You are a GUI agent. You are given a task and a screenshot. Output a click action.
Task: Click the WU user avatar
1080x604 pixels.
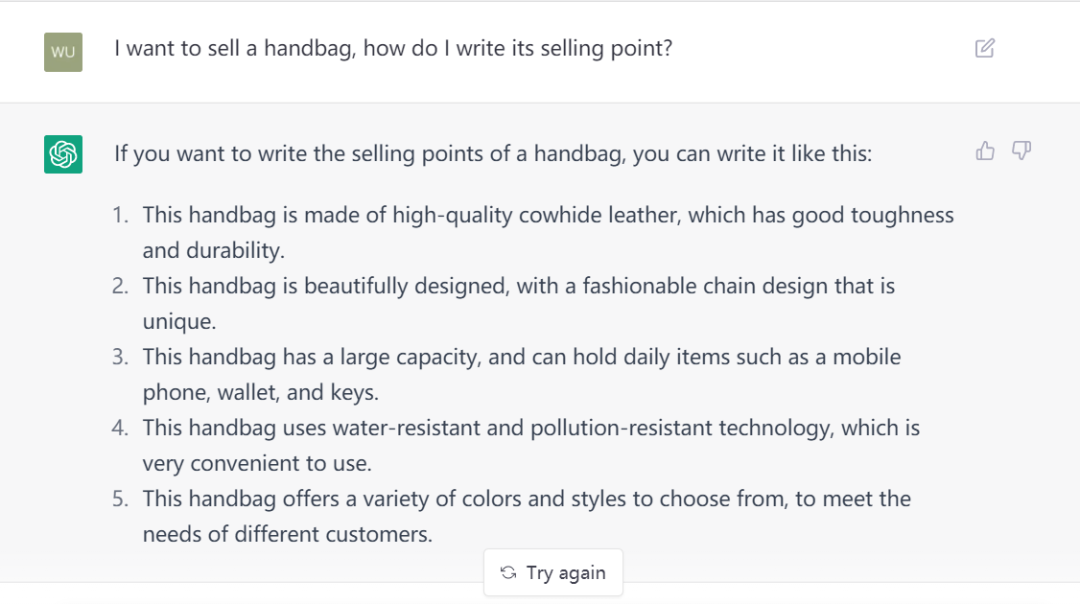point(63,52)
